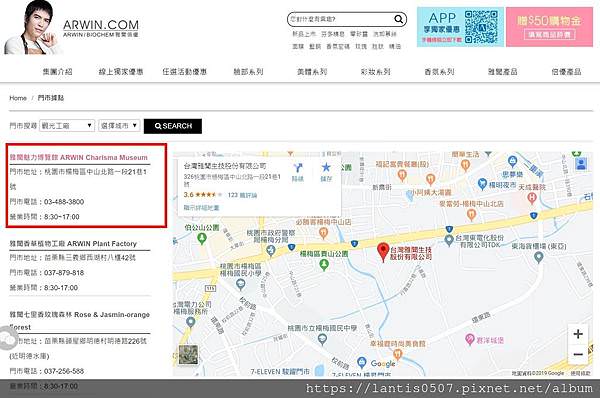Image resolution: width=600 pixels, height=398 pixels.
Task: Open the 選擇城市 city dropdown
Action: 119,126
